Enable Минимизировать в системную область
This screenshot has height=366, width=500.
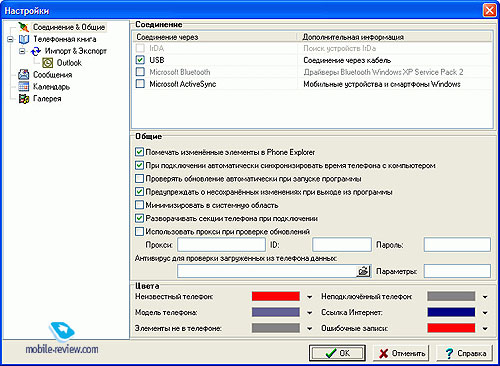[x=139, y=205]
